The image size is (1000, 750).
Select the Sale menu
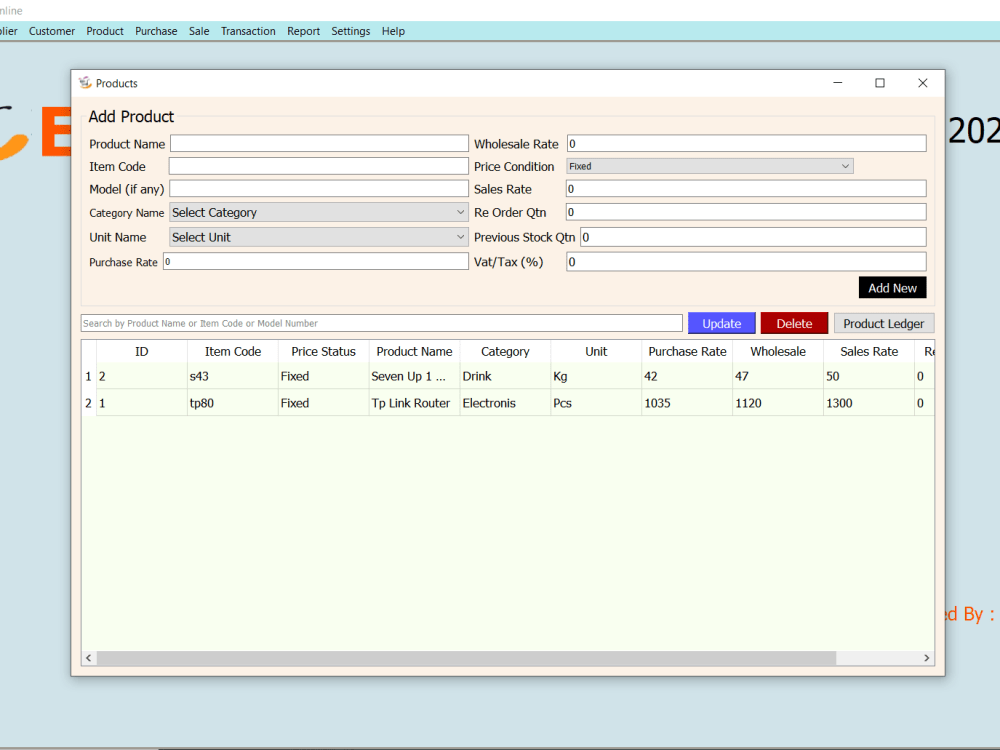click(198, 31)
